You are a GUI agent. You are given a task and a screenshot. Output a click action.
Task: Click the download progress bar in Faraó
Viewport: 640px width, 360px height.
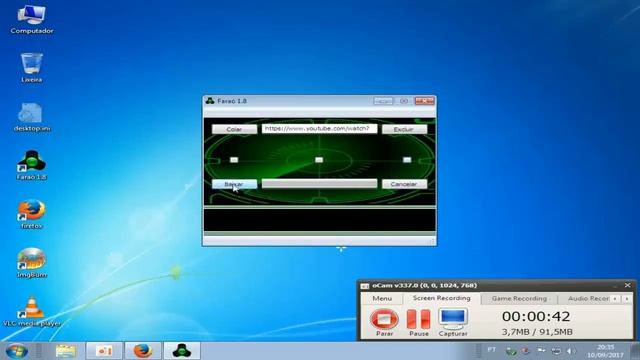(x=319, y=184)
